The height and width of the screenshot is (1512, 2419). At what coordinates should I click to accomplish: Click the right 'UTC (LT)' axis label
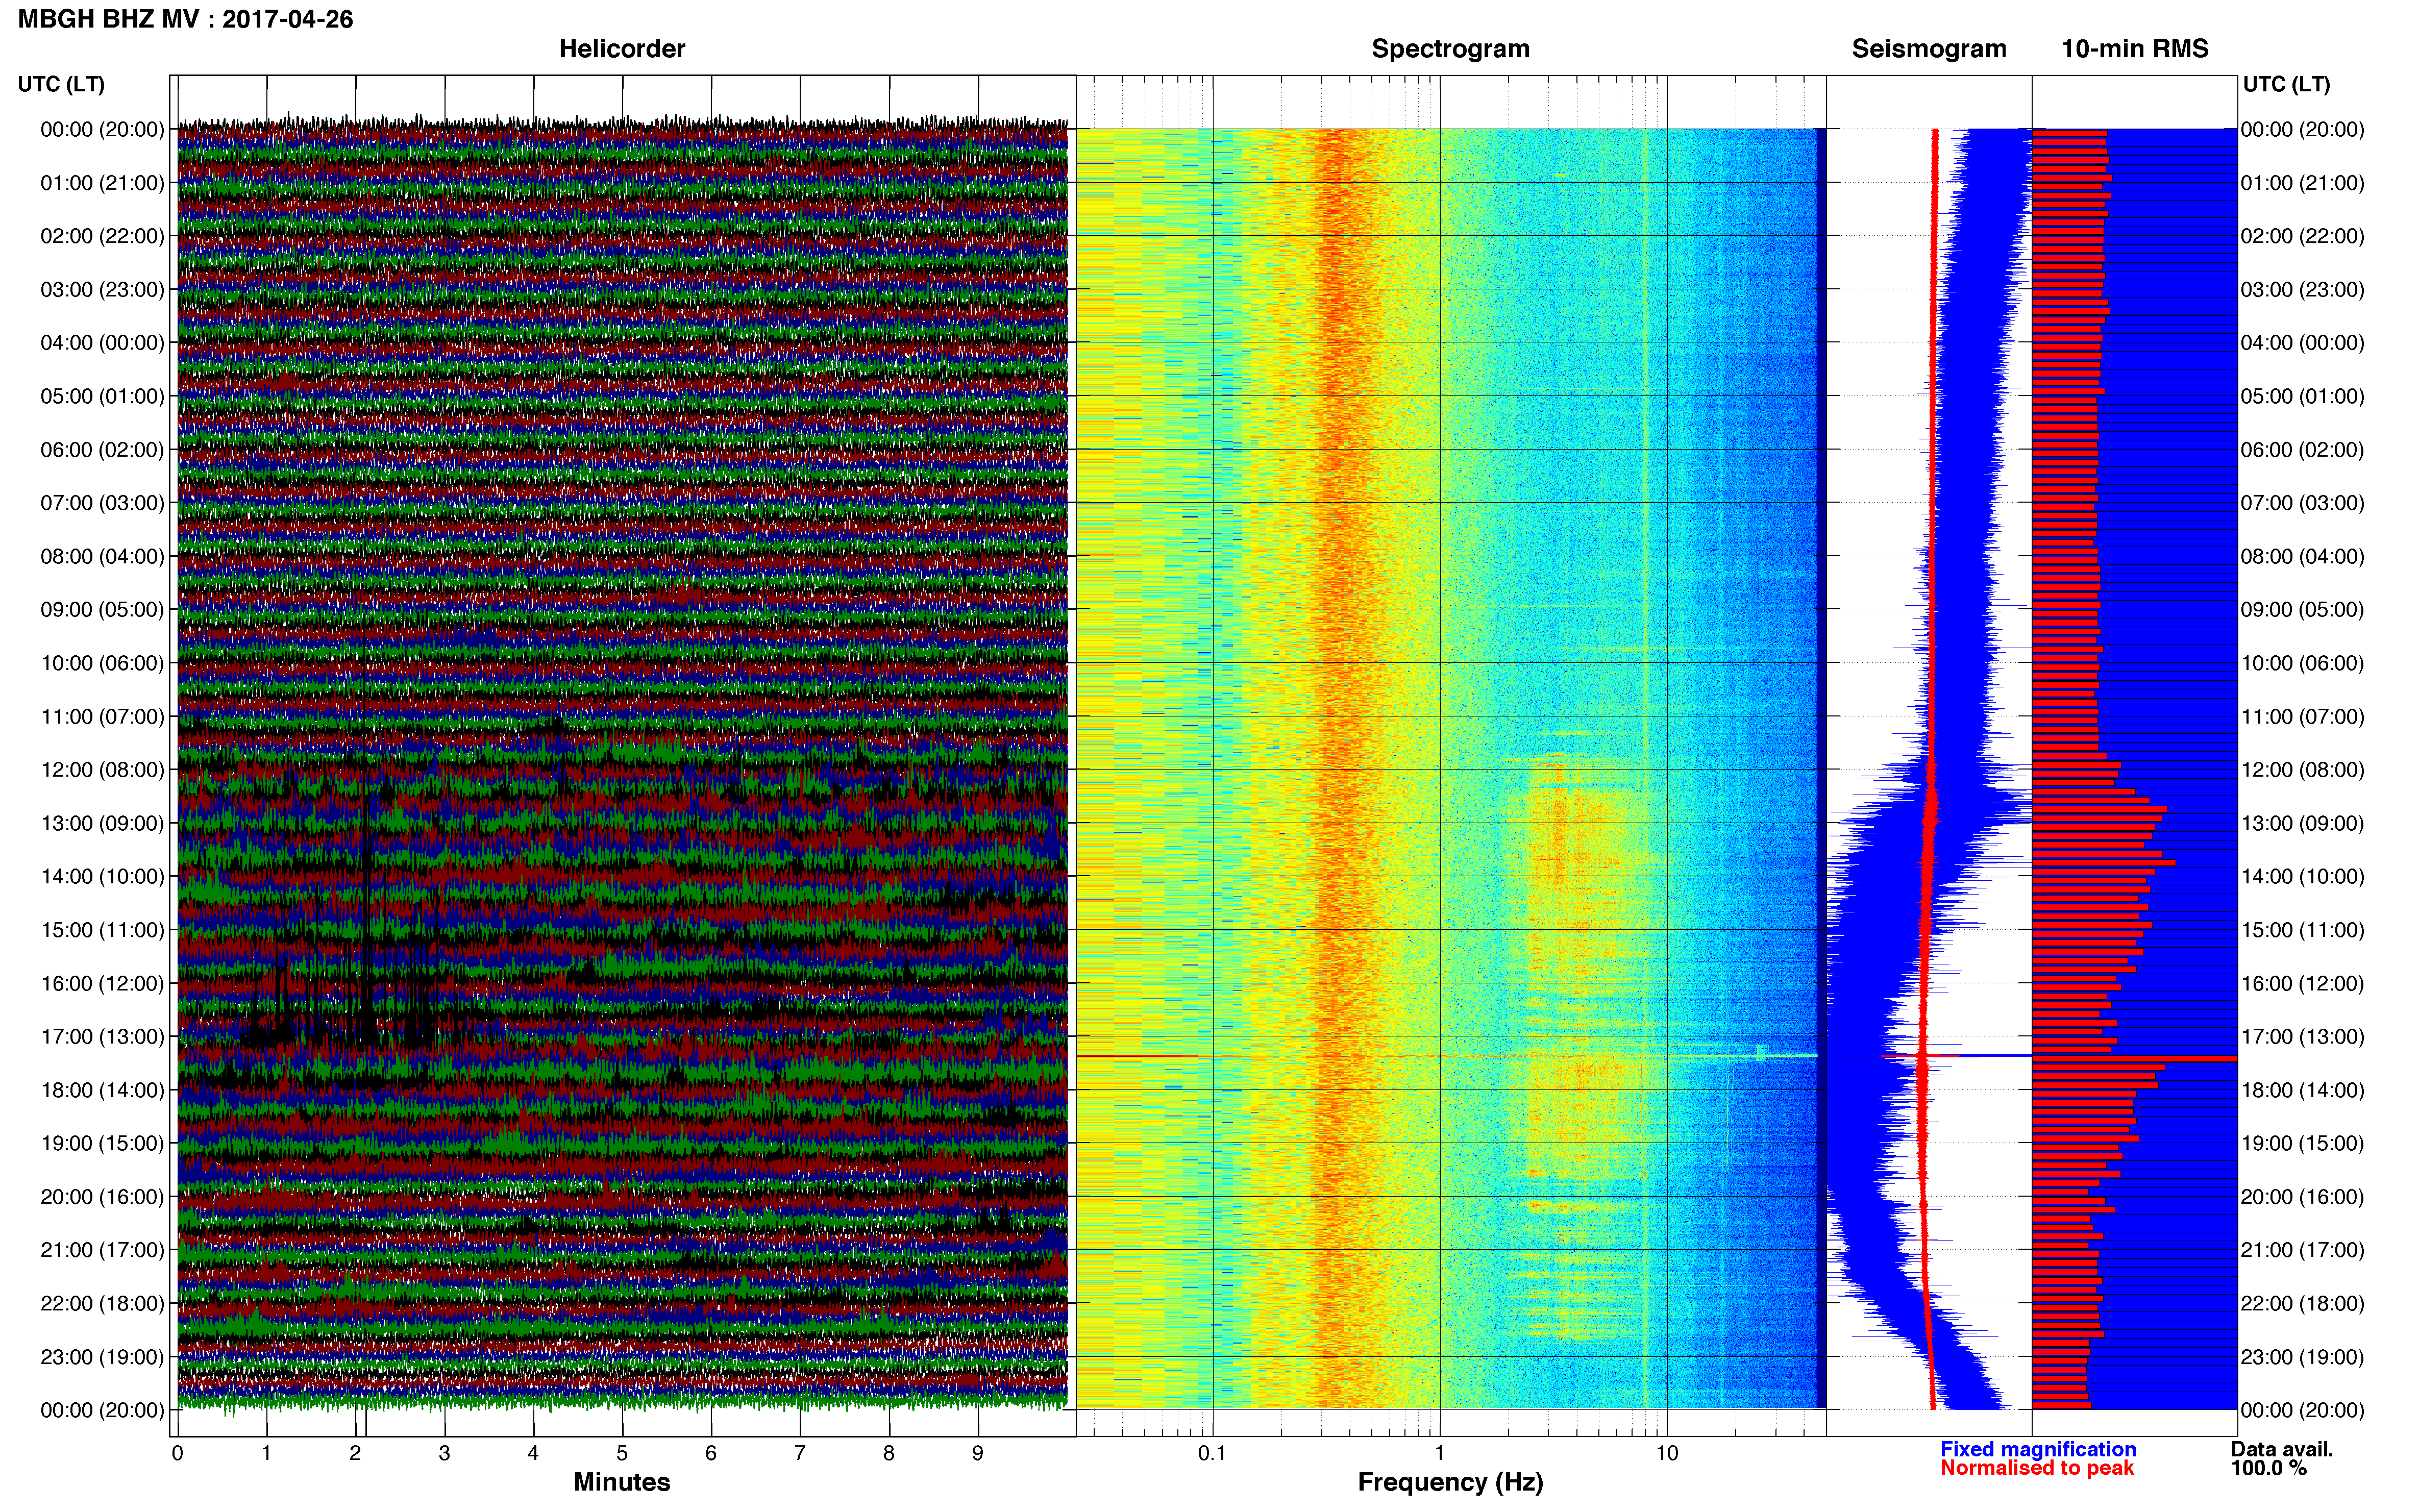[x=2286, y=84]
